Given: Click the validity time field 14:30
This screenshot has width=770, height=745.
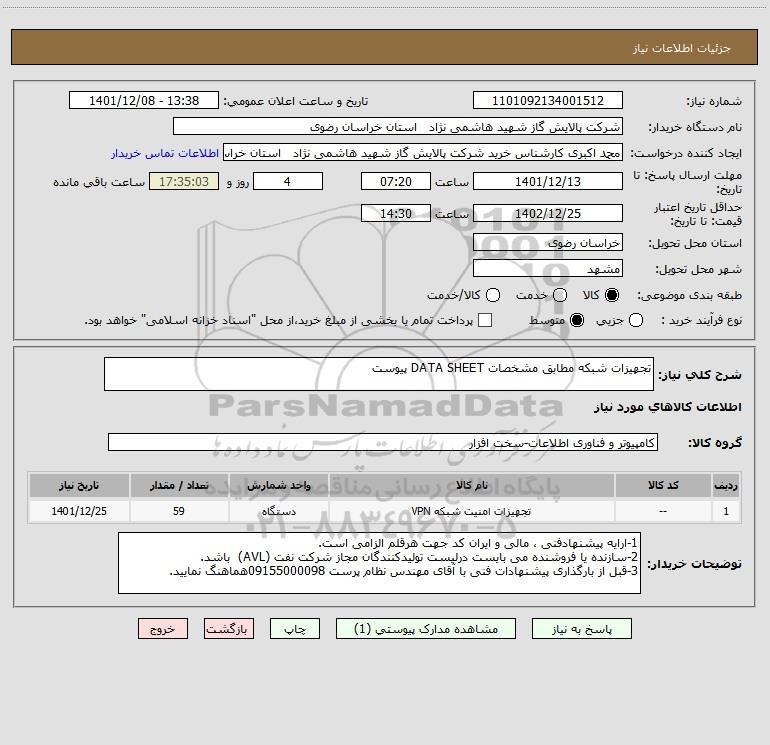Looking at the screenshot, I should tap(396, 213).
